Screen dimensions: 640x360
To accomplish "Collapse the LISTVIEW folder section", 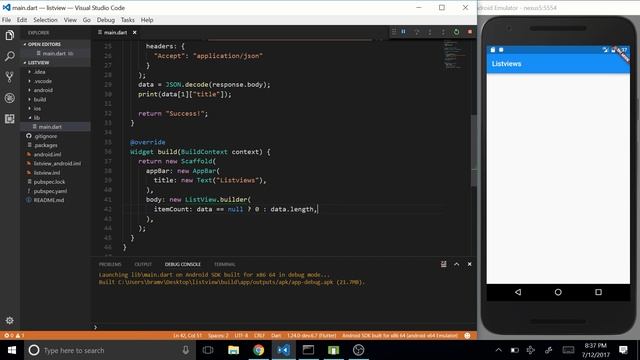I will point(56,62).
